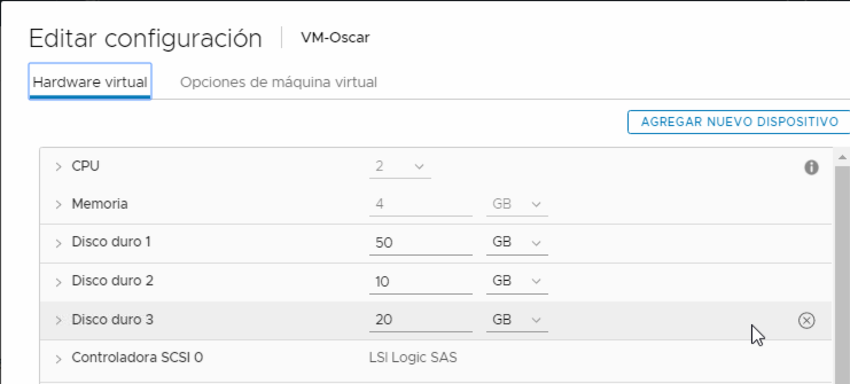Open Disco duro 2 unit dropdown
The height and width of the screenshot is (384, 850).
click(517, 281)
